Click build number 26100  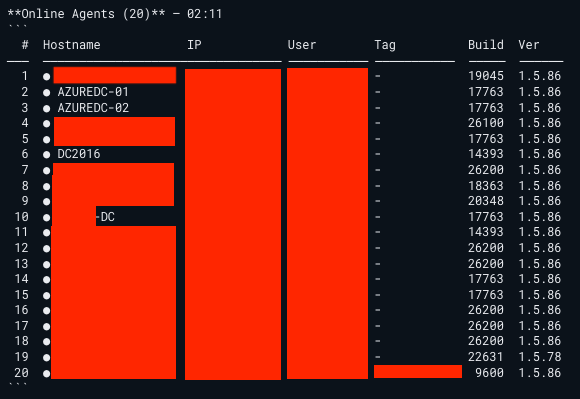[x=486, y=123]
